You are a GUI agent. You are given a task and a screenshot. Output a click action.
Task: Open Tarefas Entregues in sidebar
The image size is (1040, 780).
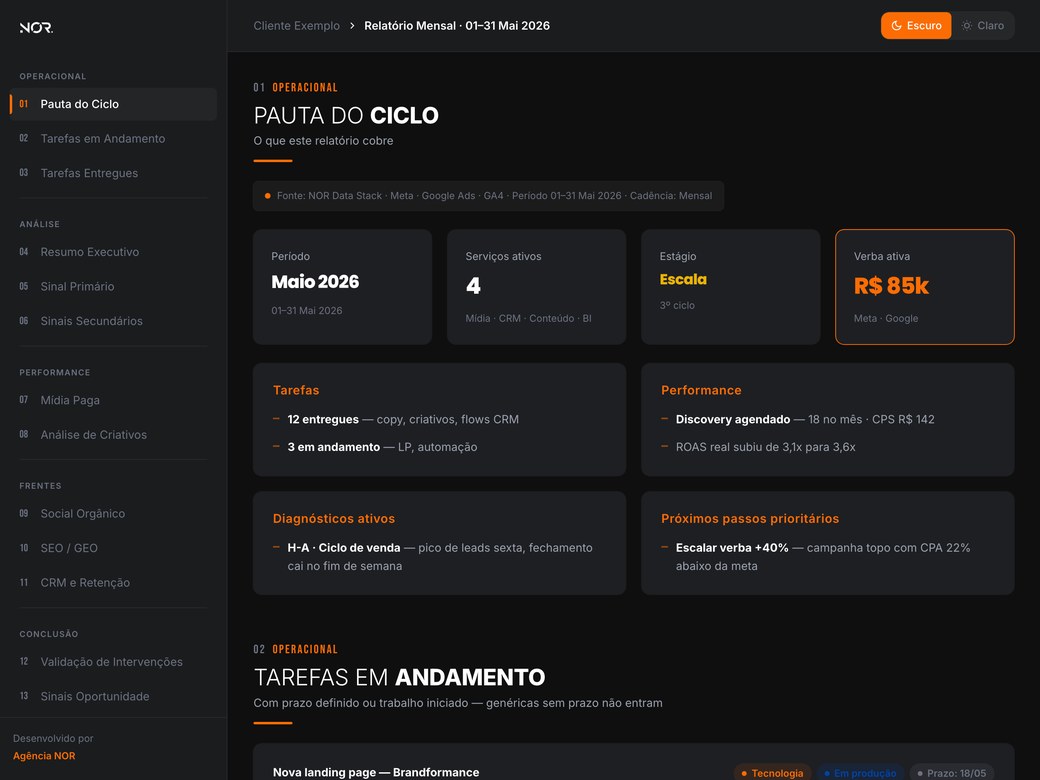tap(113, 173)
